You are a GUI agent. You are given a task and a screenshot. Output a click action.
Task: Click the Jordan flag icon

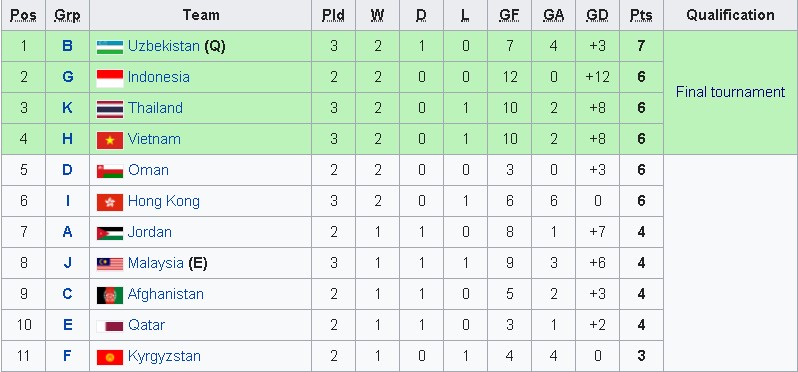[110, 233]
